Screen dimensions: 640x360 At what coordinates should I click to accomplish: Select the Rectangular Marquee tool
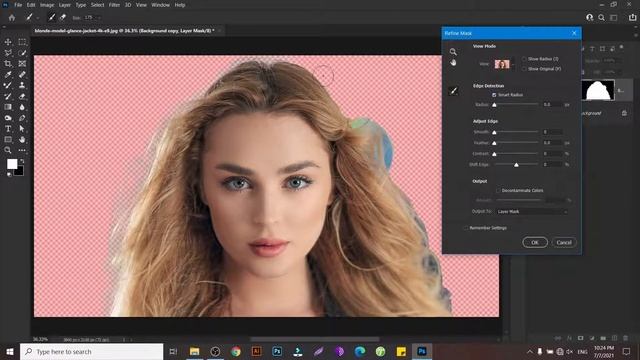point(22,42)
